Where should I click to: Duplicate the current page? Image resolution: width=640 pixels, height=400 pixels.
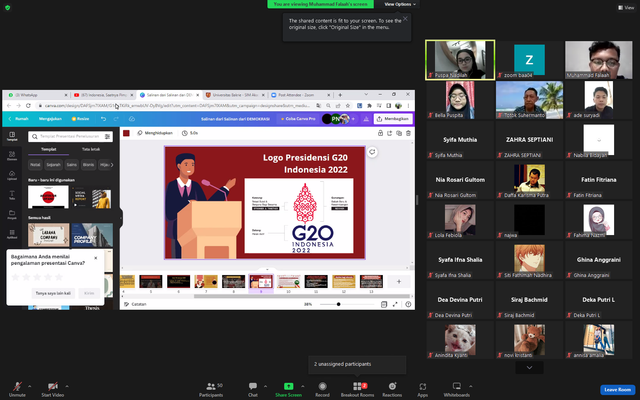pos(399,133)
